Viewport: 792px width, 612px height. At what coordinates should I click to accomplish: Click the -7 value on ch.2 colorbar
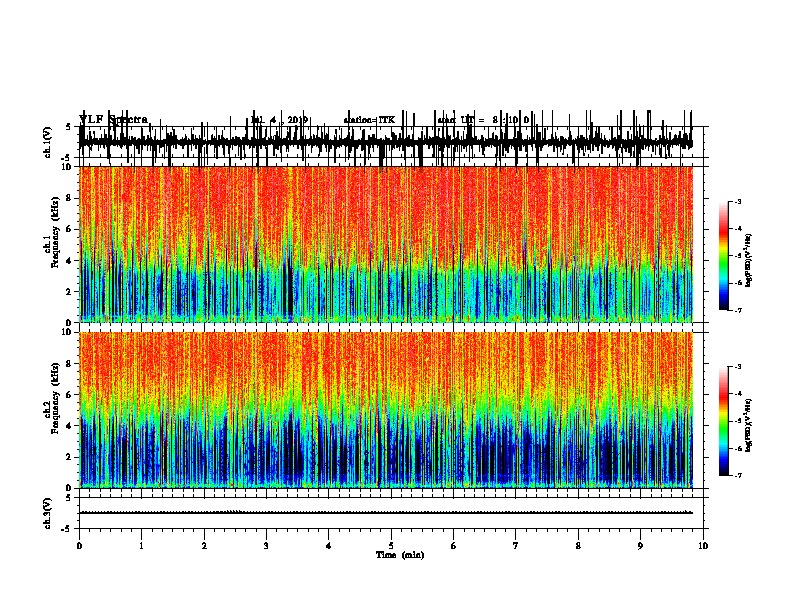tap(737, 476)
